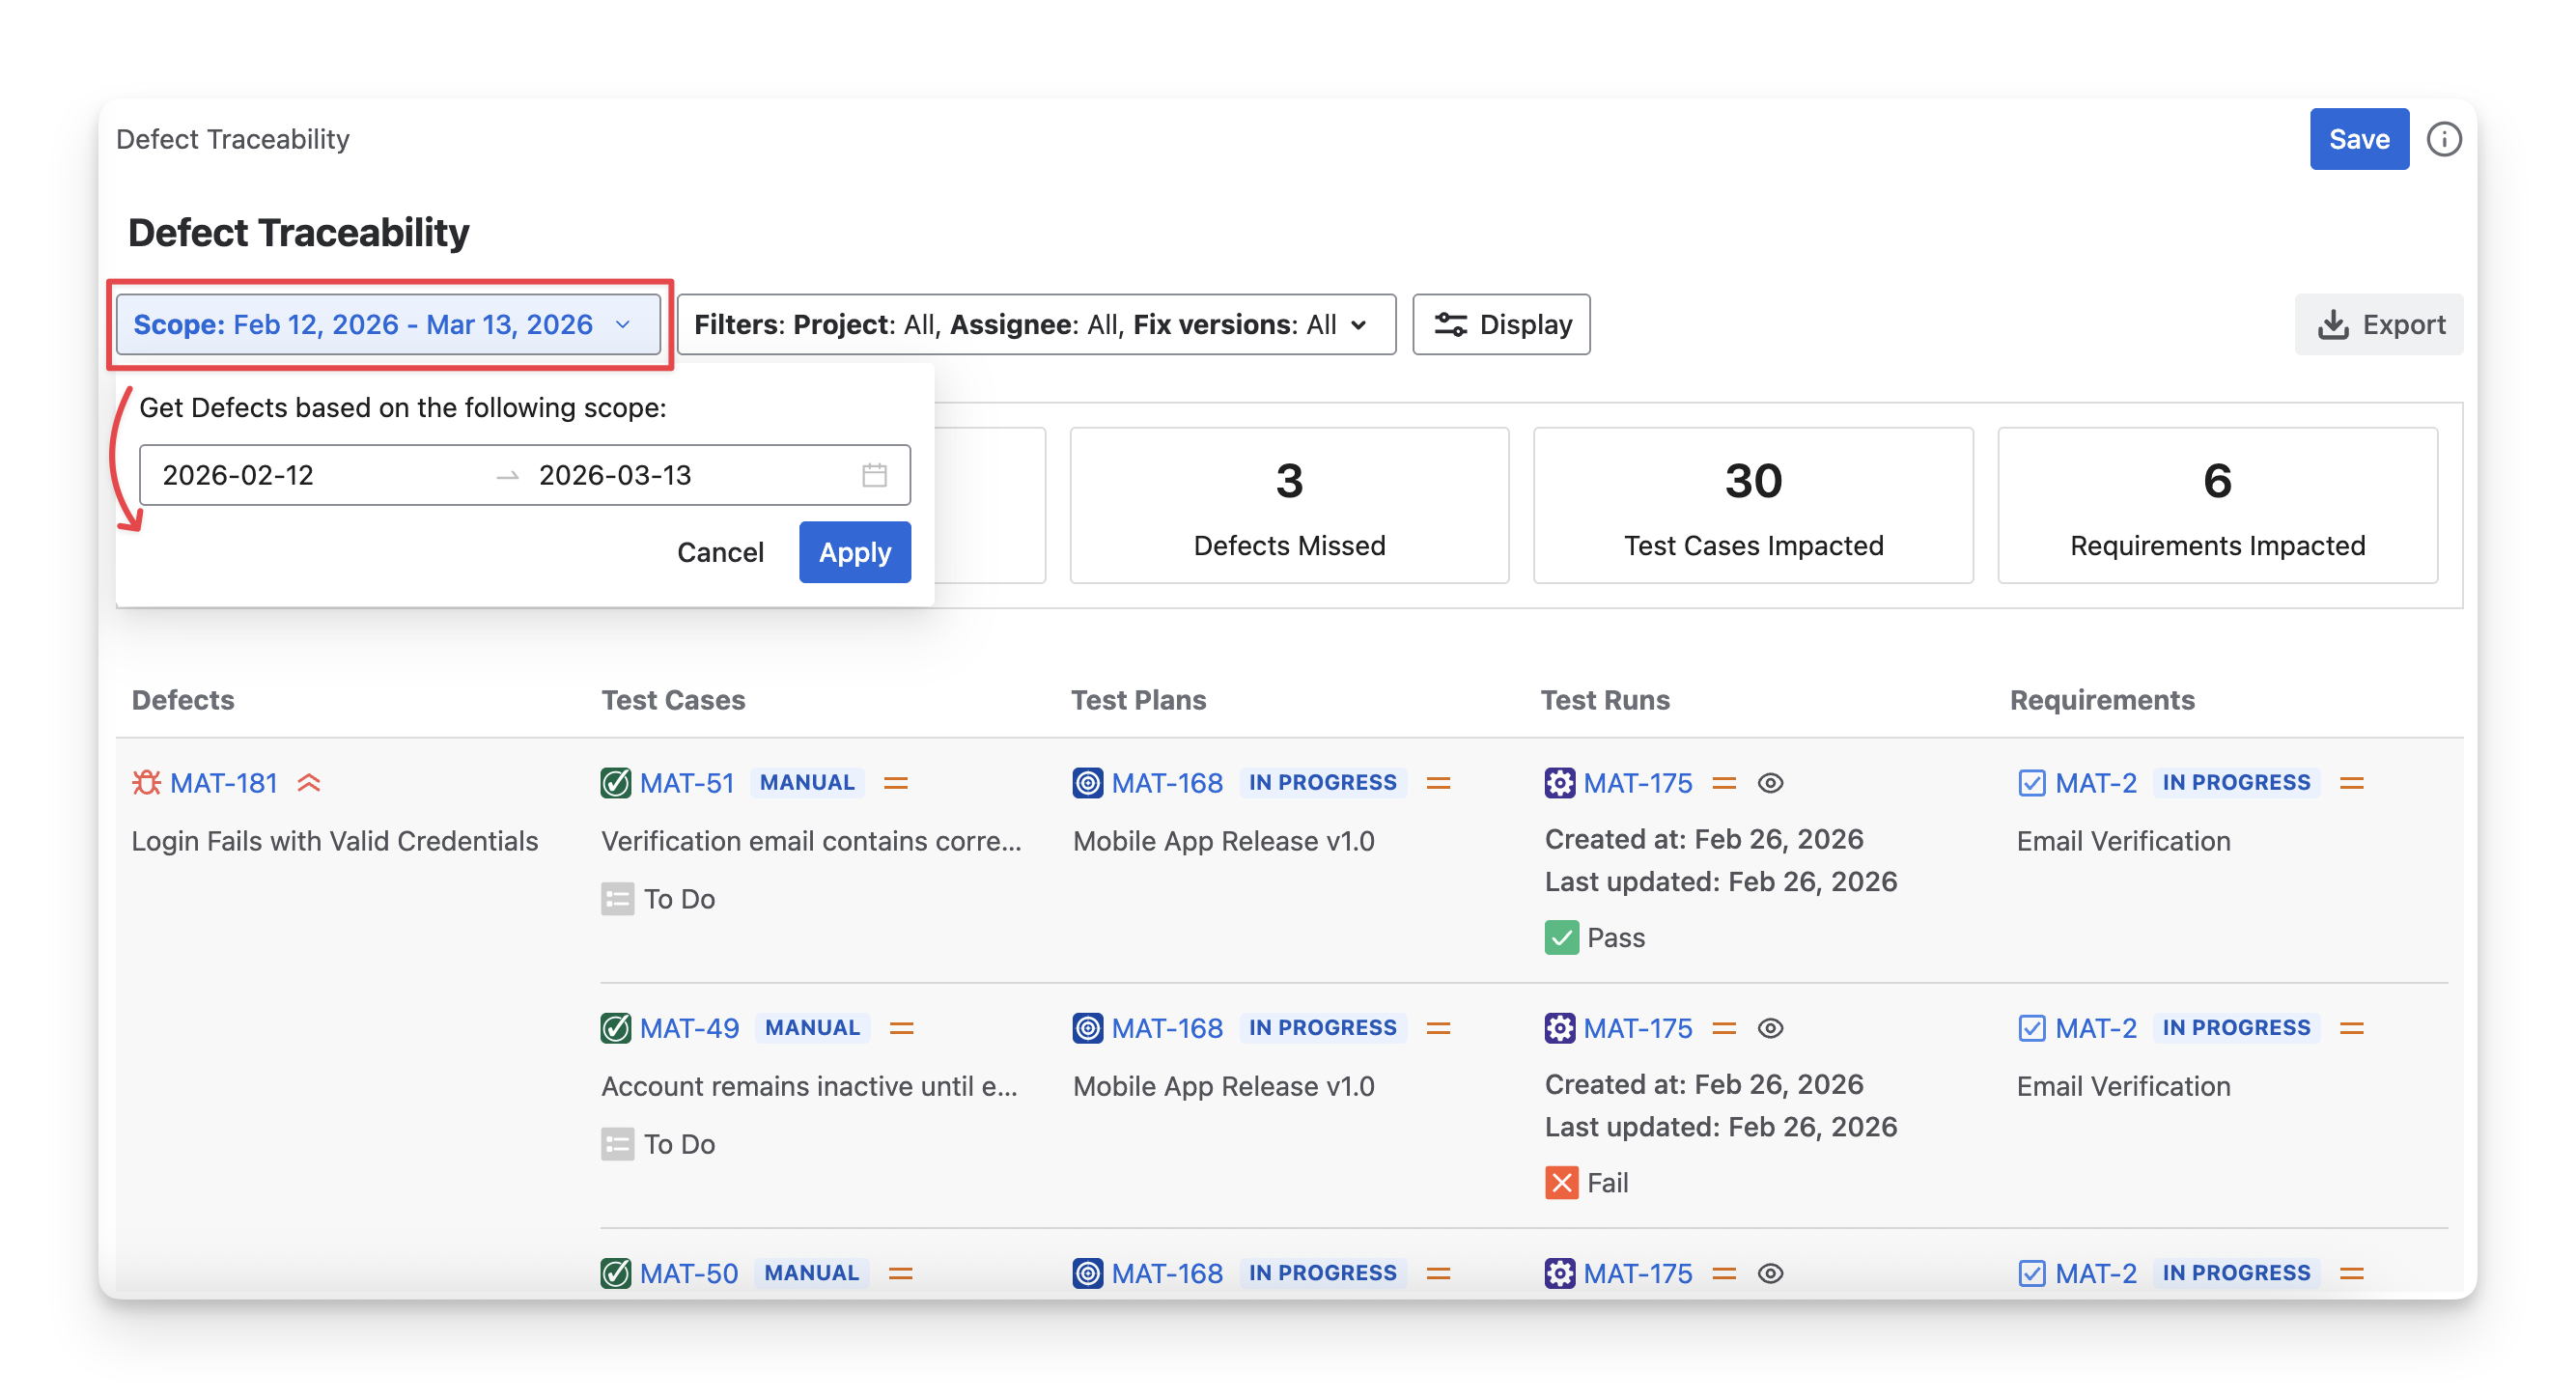Open the Display options menu
The height and width of the screenshot is (1398, 2576).
point(1501,324)
